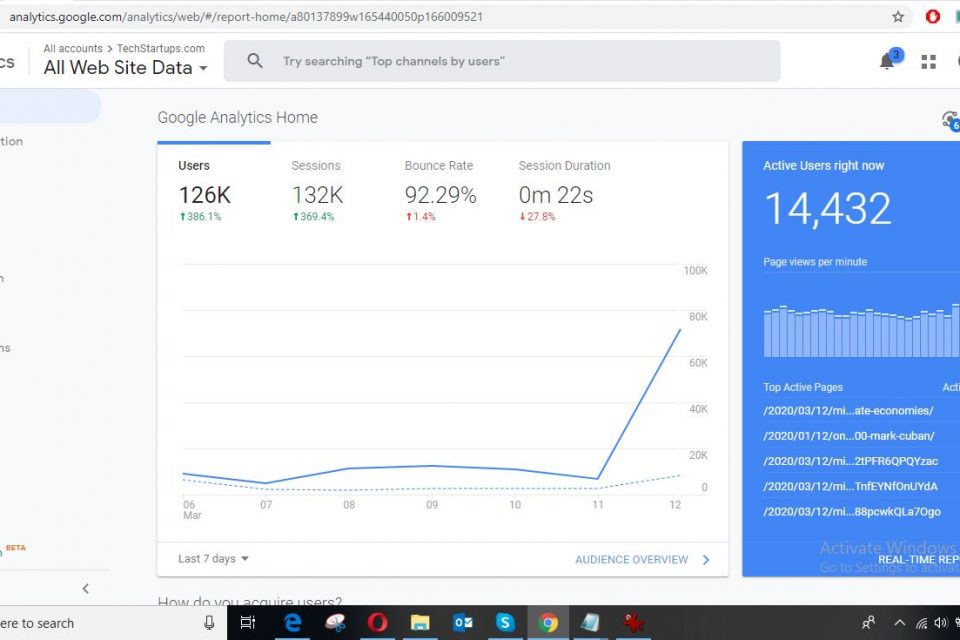Open Microsoft Edge from the taskbar

pos(293,622)
